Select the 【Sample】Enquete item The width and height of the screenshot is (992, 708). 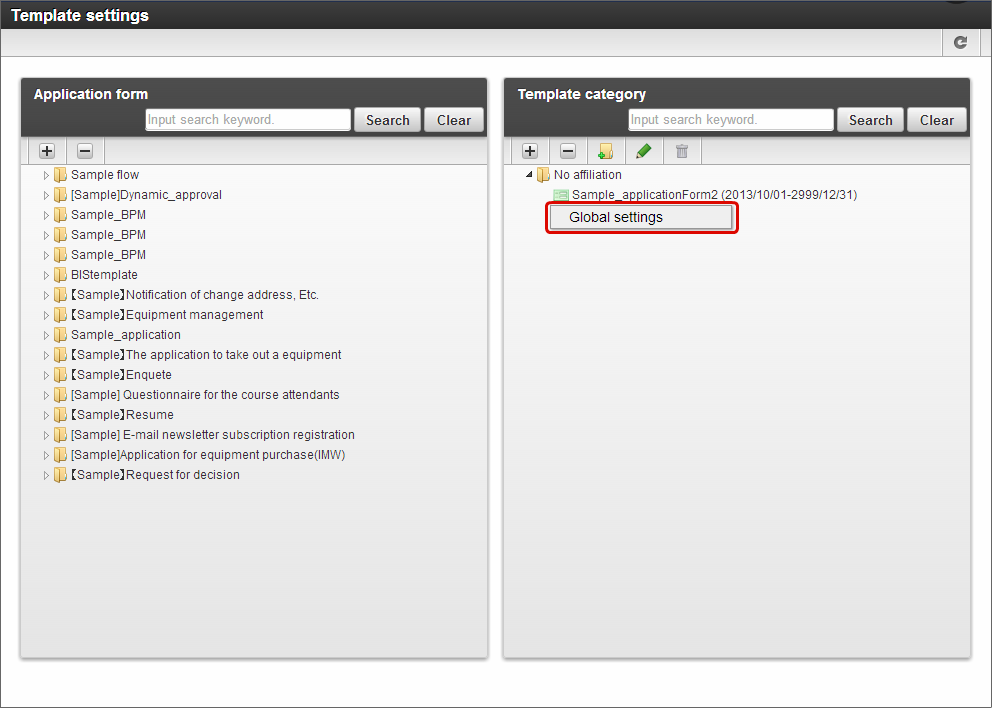click(121, 375)
